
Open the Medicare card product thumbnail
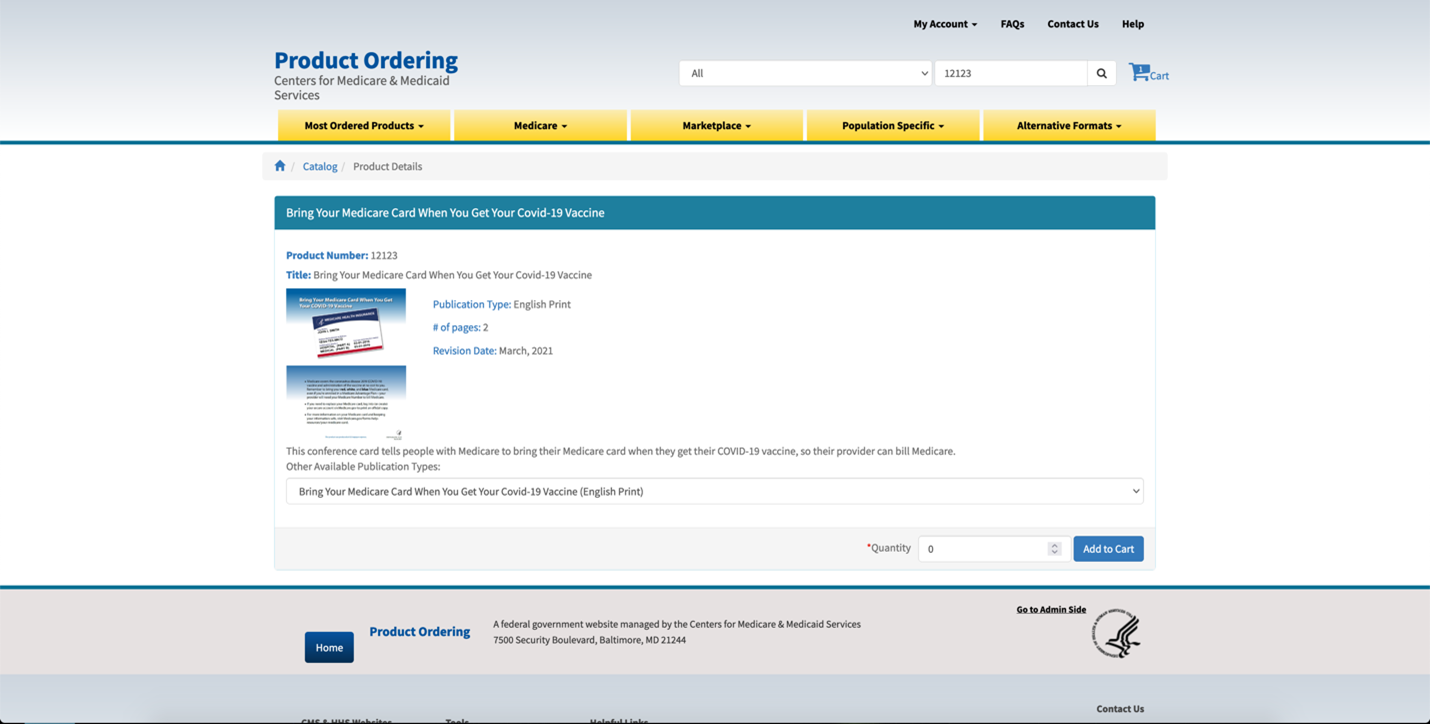[346, 364]
